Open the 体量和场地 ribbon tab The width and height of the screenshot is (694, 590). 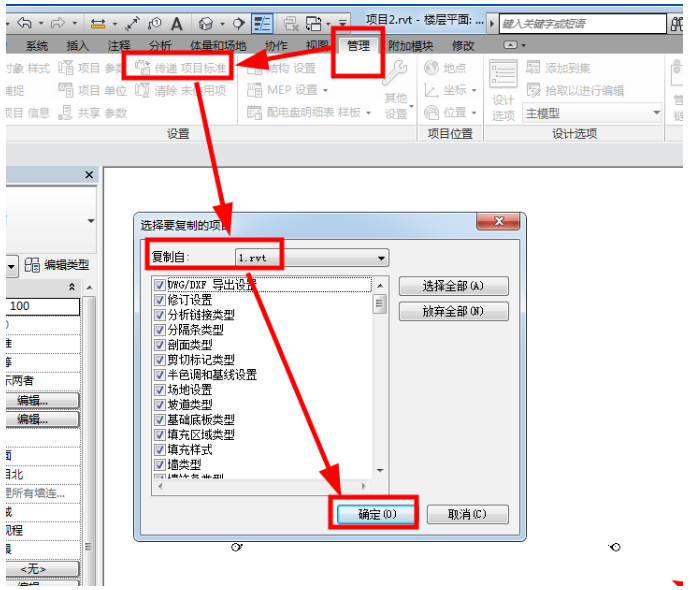click(x=218, y=46)
